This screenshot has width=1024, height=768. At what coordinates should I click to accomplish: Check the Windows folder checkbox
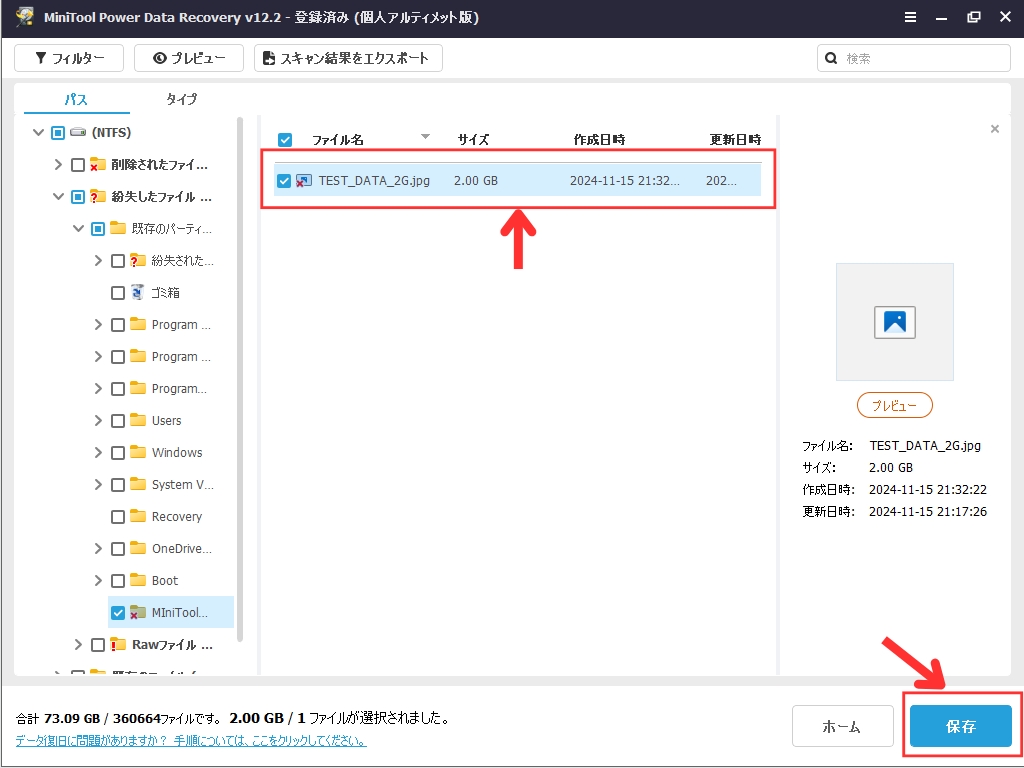tap(118, 453)
